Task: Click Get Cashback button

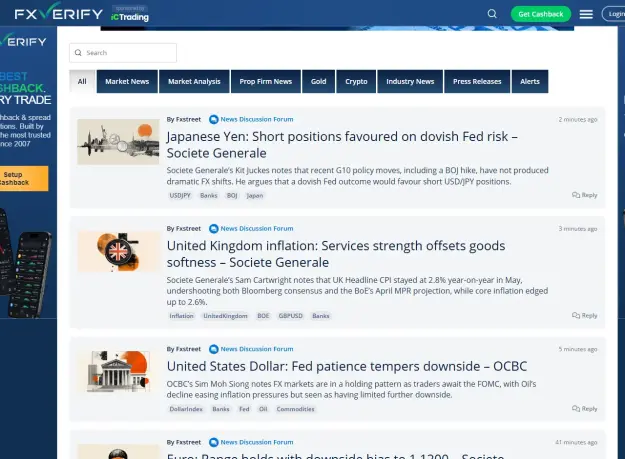Action: 541,14
